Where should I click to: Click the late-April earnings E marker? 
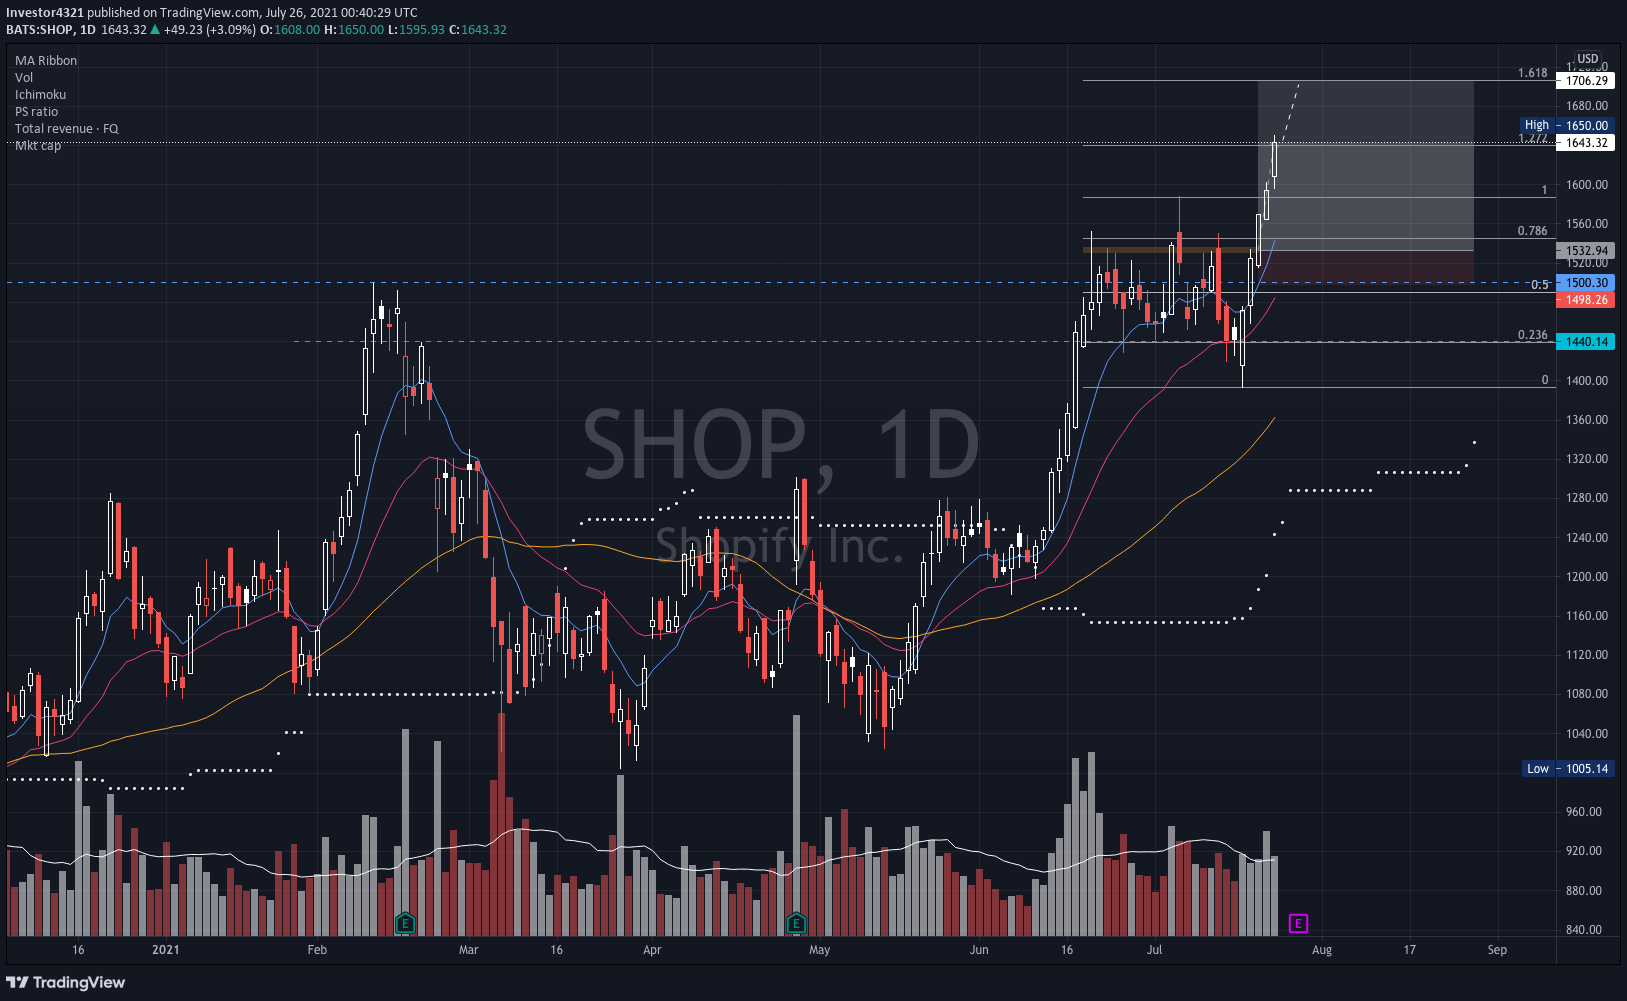[x=796, y=923]
